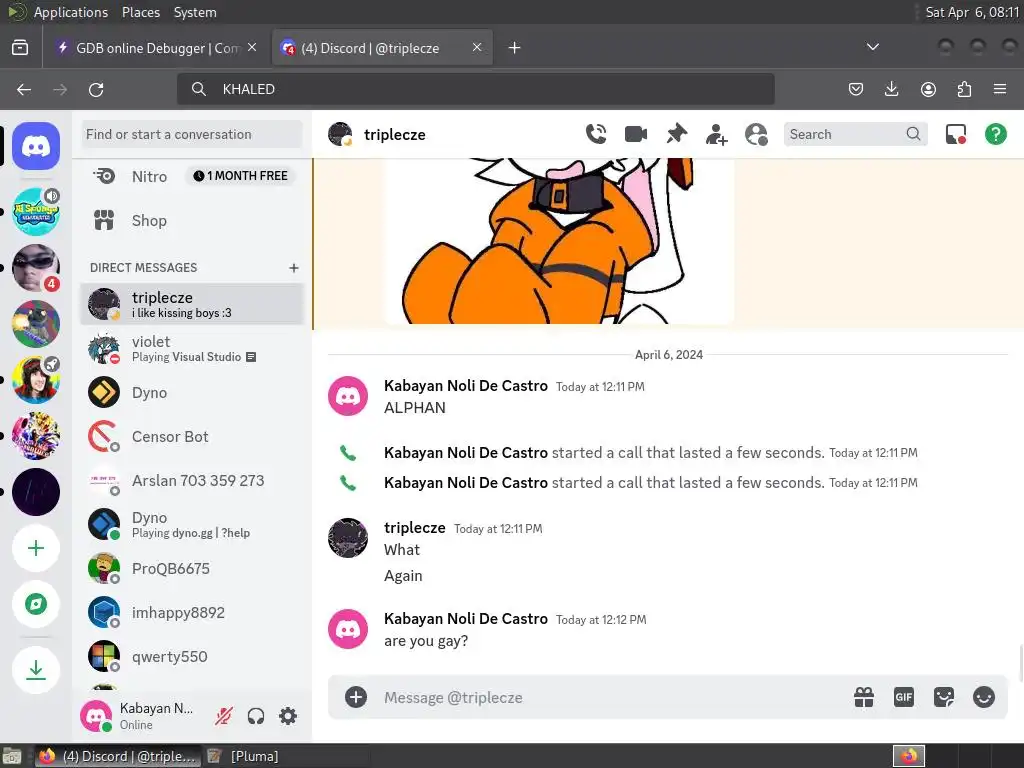The height and width of the screenshot is (768, 1024).
Task: Create a new DM with plus icon
Action: [x=294, y=268]
